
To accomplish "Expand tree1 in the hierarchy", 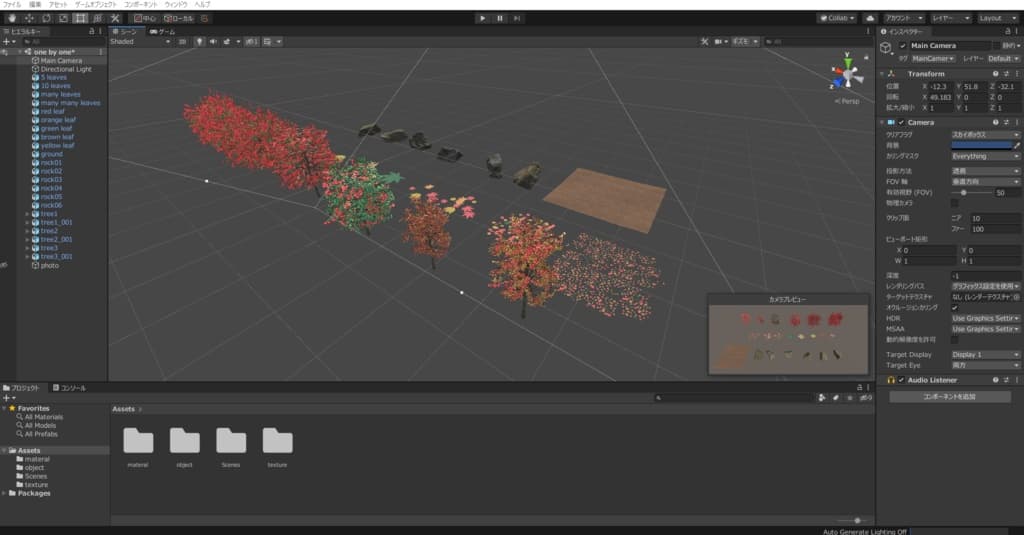I will (x=27, y=214).
